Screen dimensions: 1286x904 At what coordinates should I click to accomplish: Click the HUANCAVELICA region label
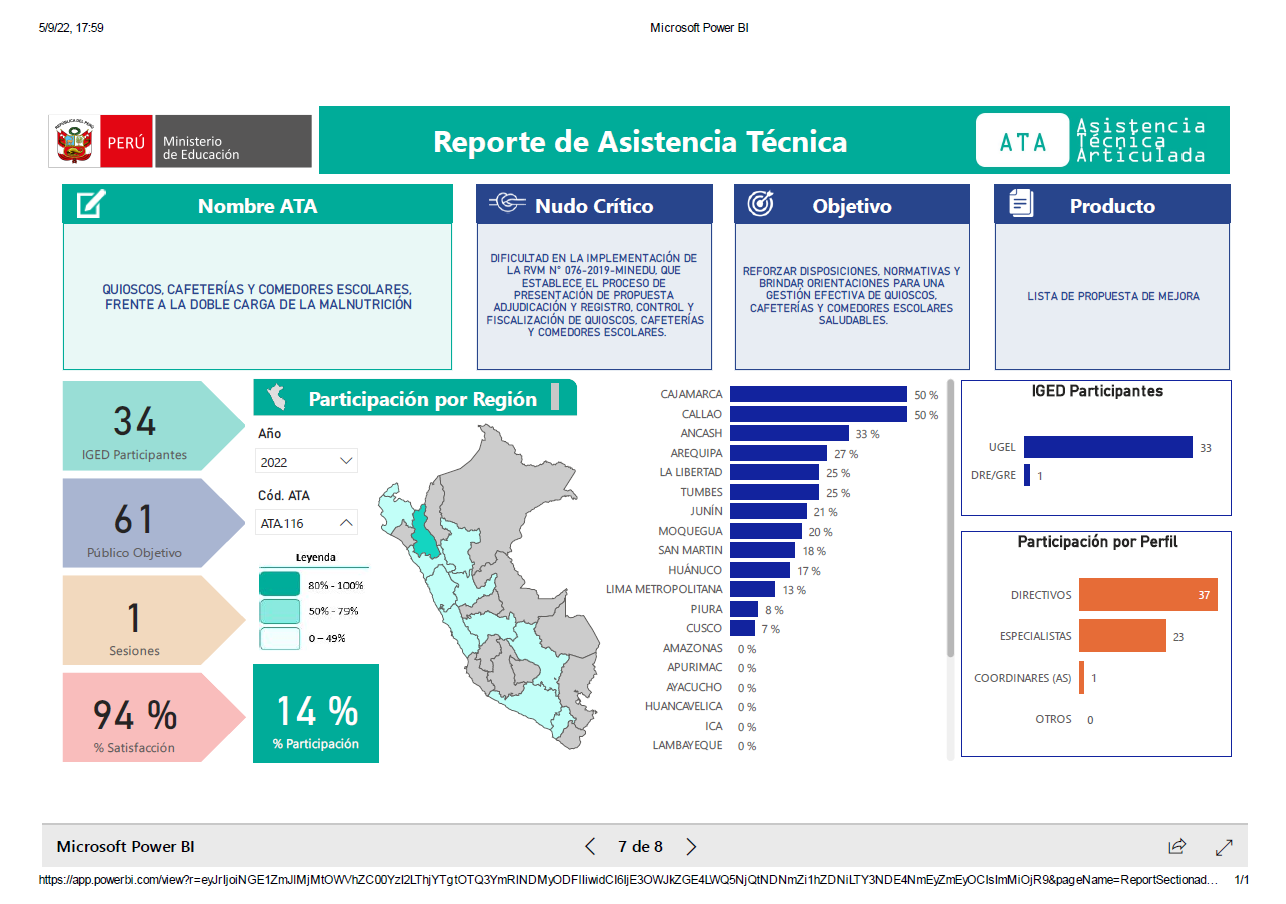(x=684, y=706)
